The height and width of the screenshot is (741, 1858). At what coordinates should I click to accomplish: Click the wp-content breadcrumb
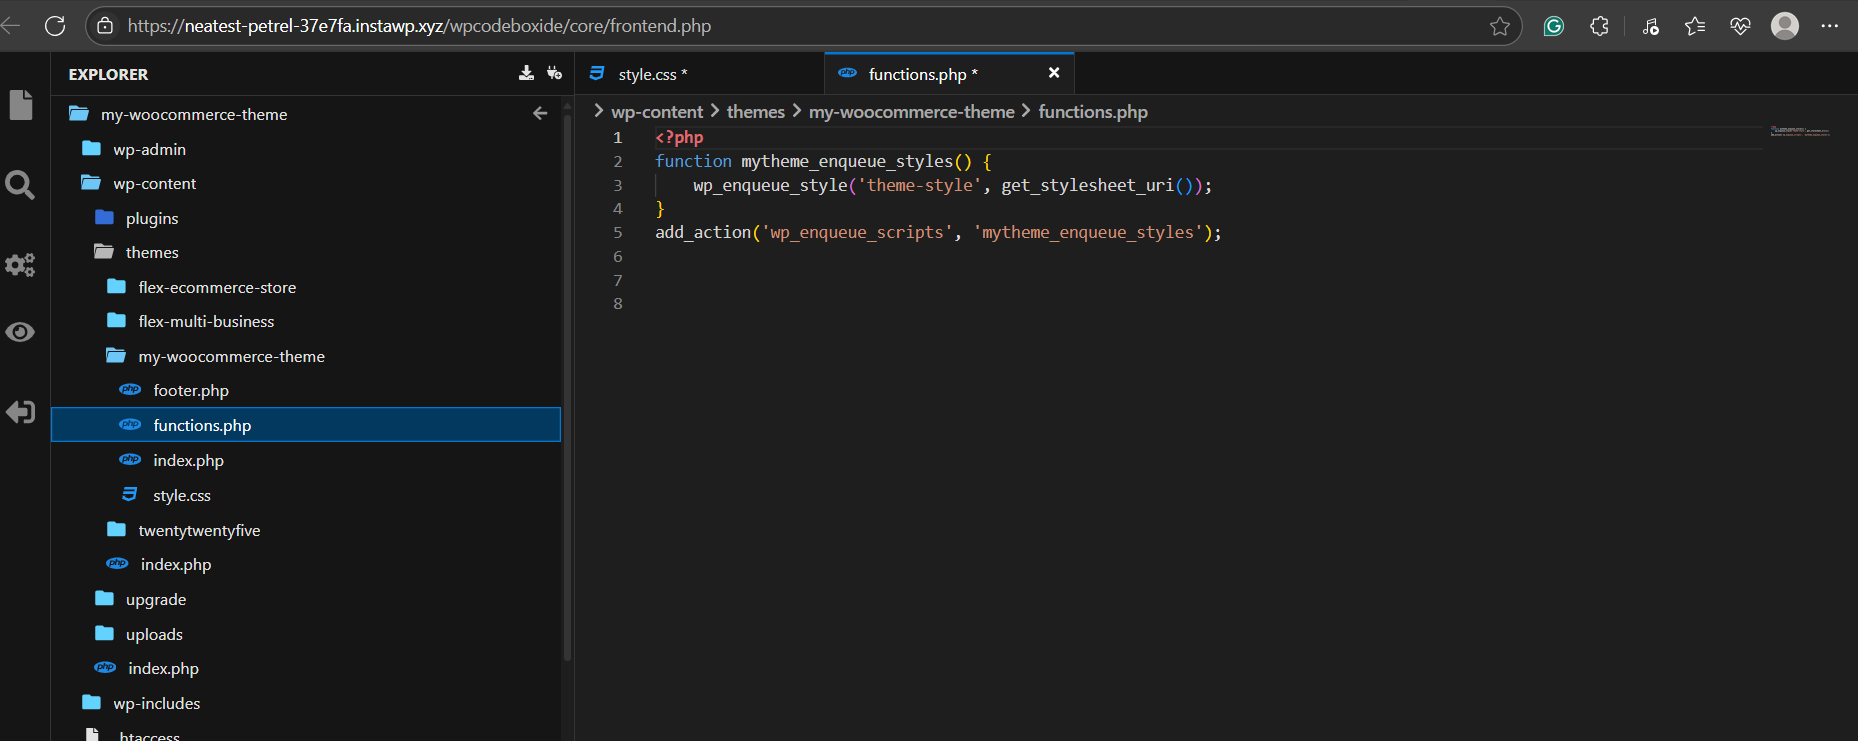pos(657,112)
